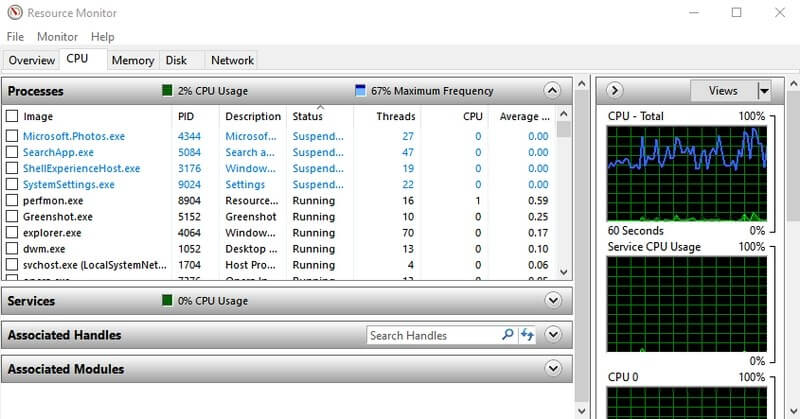Click PID 4064 cell

[189, 233]
